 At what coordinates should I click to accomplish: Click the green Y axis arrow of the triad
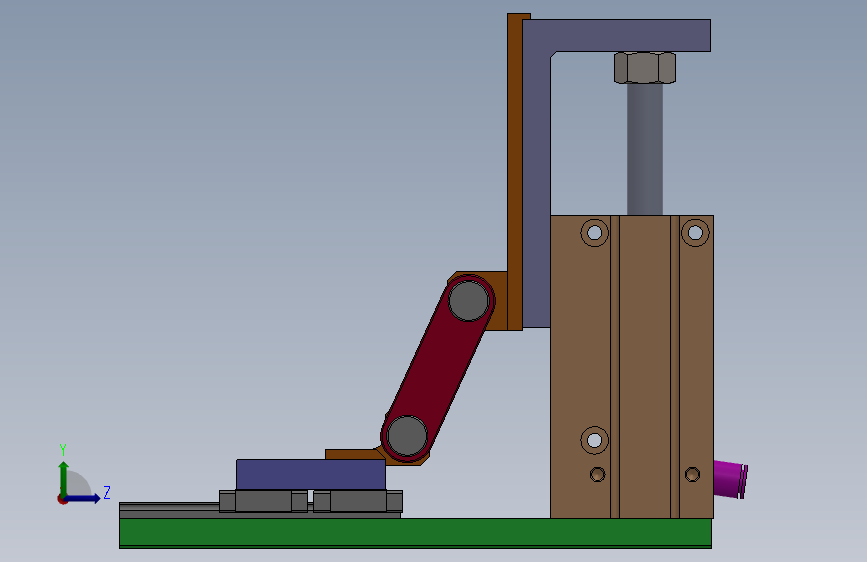pyautogui.click(x=64, y=478)
